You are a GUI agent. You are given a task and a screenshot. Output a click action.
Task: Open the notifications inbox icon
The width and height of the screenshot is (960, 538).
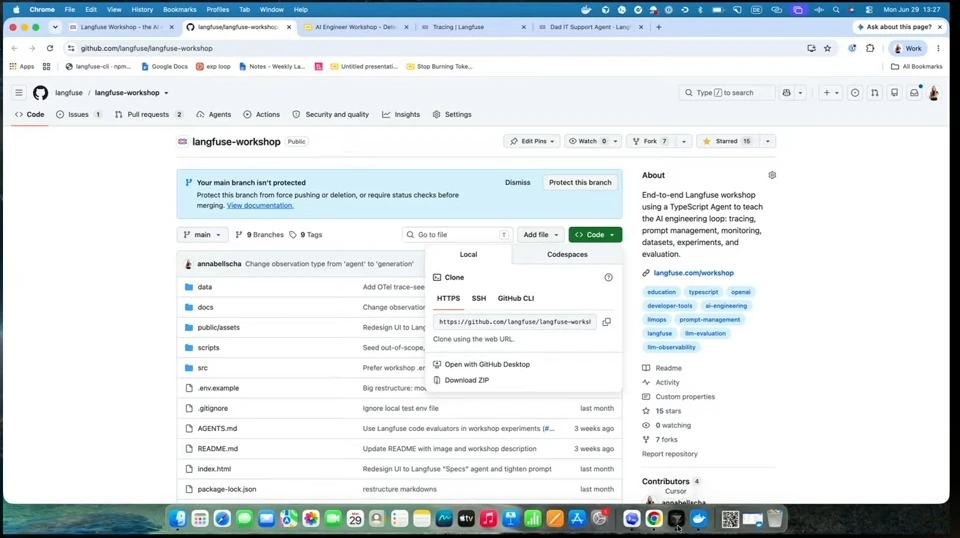click(913, 93)
